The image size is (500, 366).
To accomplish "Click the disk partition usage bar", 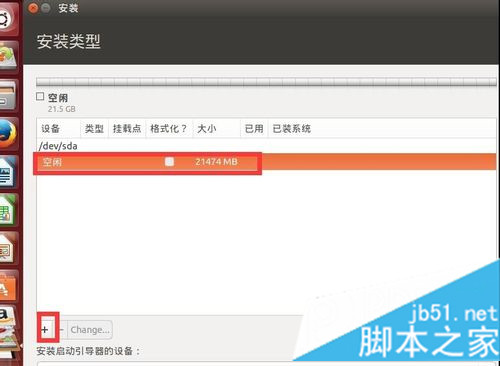I will click(x=266, y=82).
